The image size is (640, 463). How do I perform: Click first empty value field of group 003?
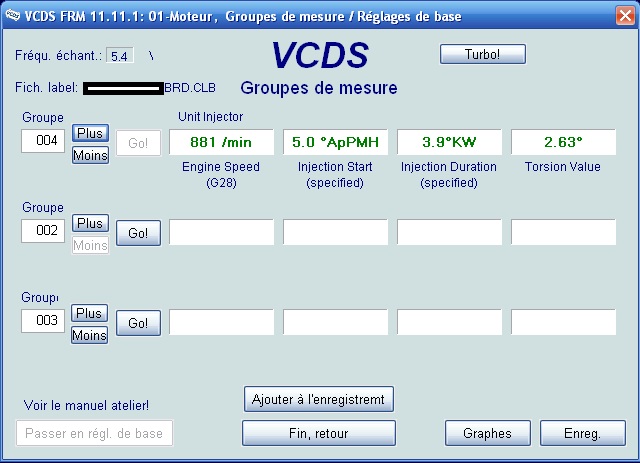coord(221,322)
